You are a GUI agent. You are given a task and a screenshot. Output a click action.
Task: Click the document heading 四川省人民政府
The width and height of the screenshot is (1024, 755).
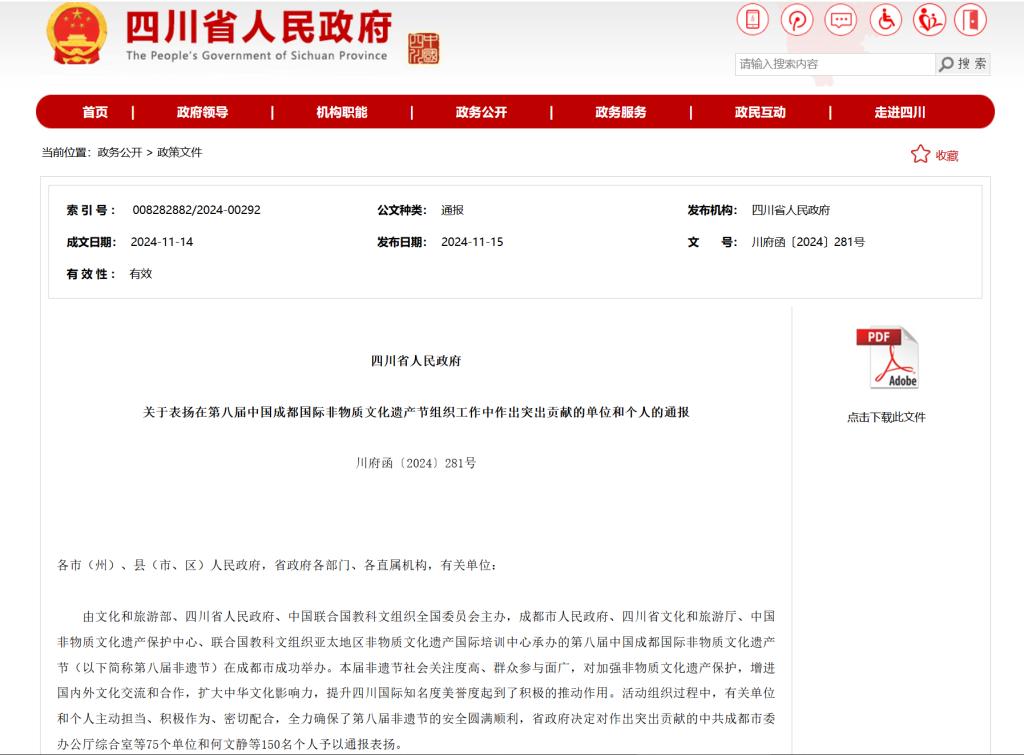(416, 361)
